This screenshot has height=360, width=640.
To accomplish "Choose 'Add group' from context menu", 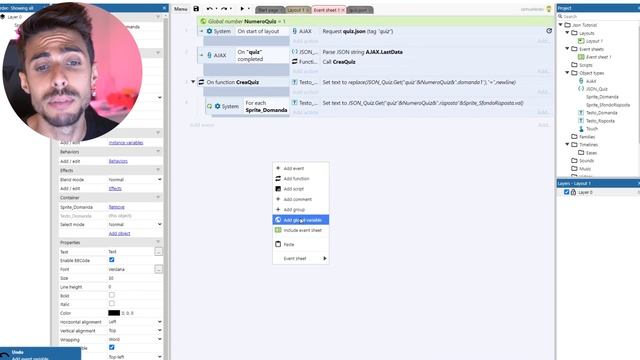I will (x=301, y=209).
